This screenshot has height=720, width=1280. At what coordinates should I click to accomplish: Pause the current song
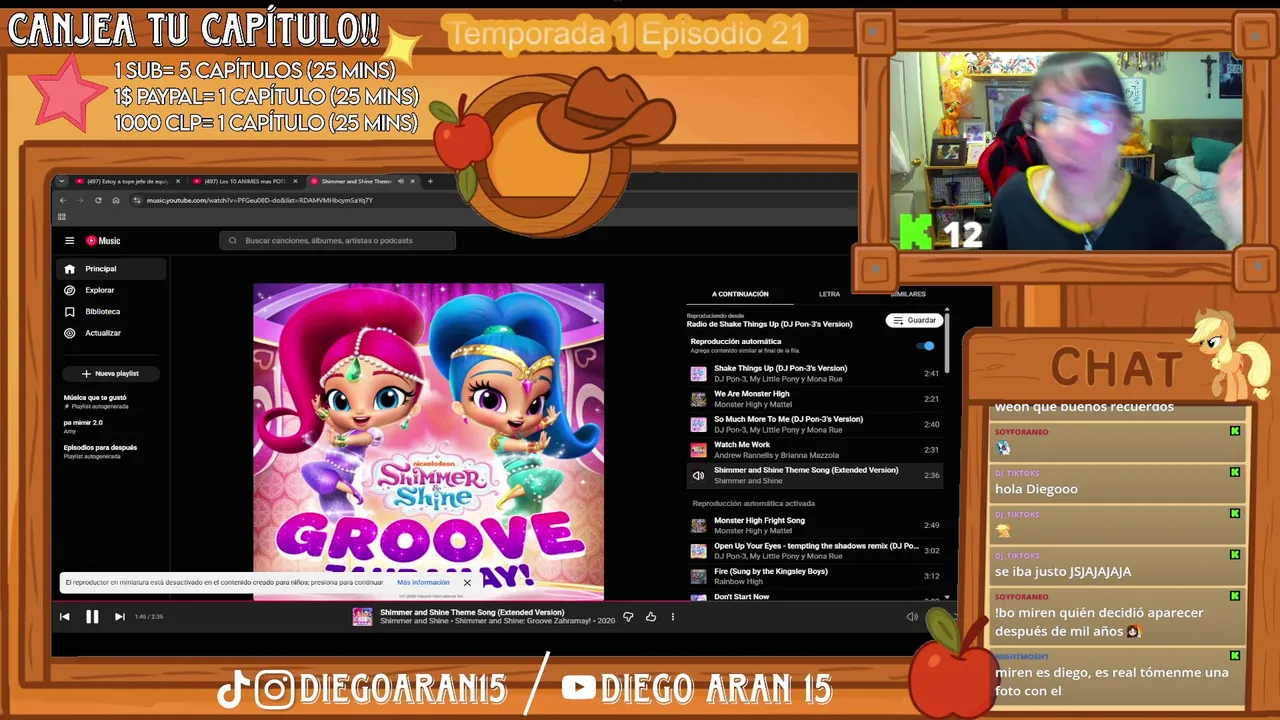(92, 617)
